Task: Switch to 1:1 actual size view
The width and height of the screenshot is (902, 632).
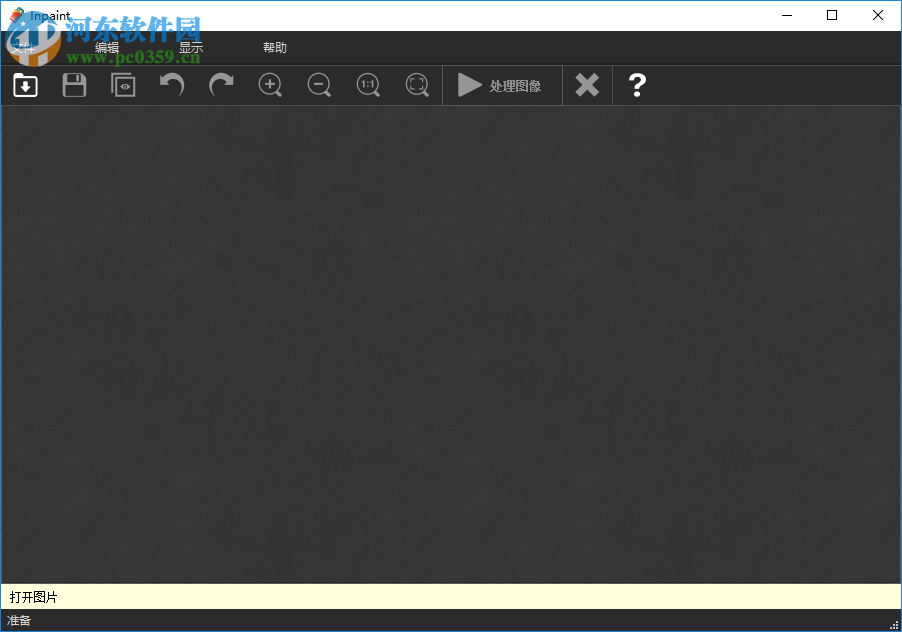Action: pyautogui.click(x=367, y=85)
